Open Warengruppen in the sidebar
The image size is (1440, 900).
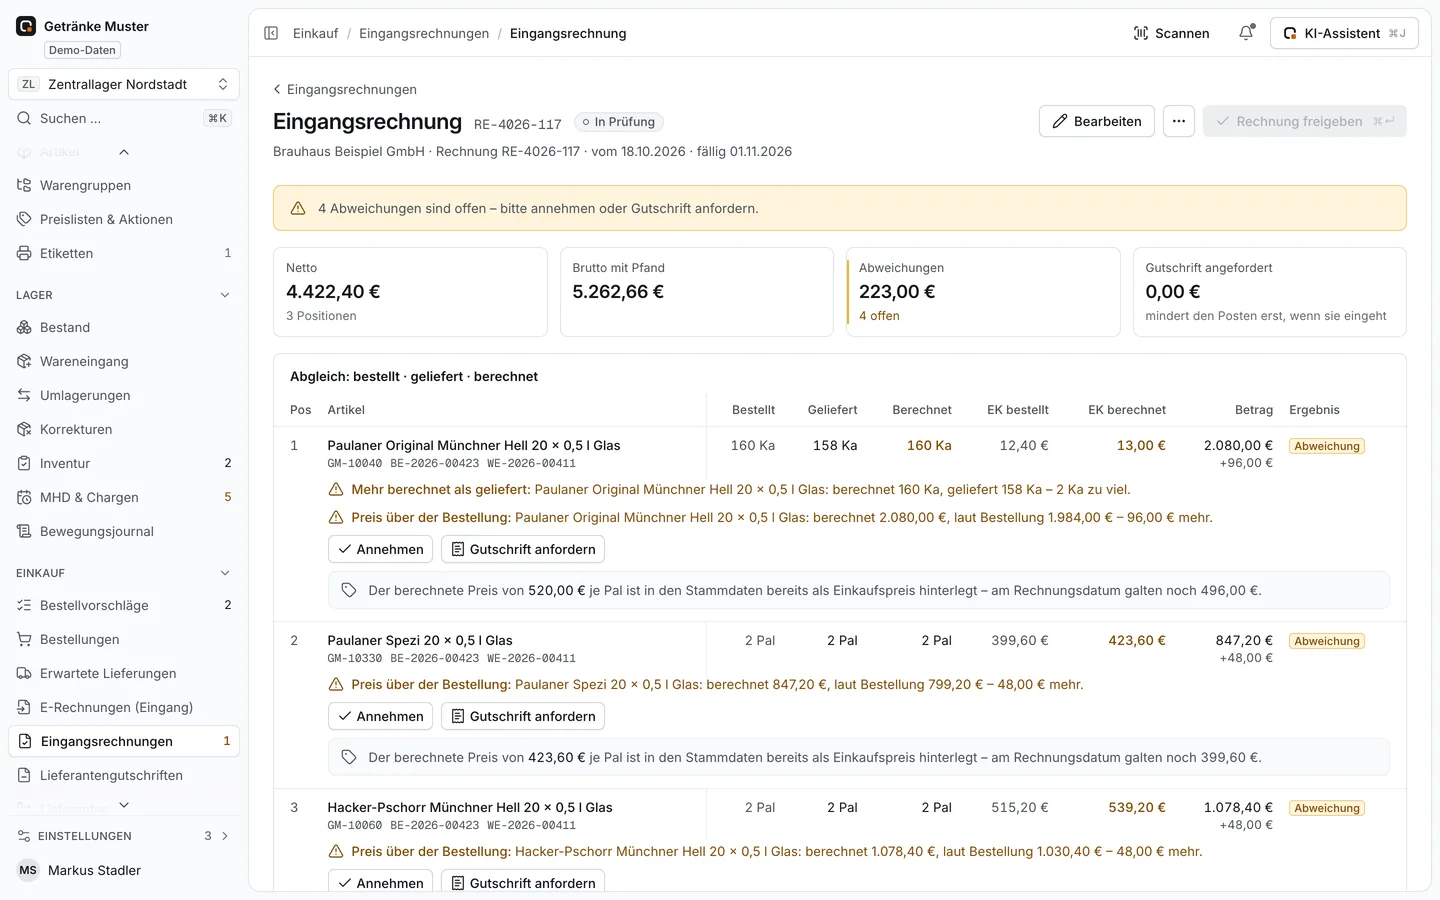coord(124,185)
